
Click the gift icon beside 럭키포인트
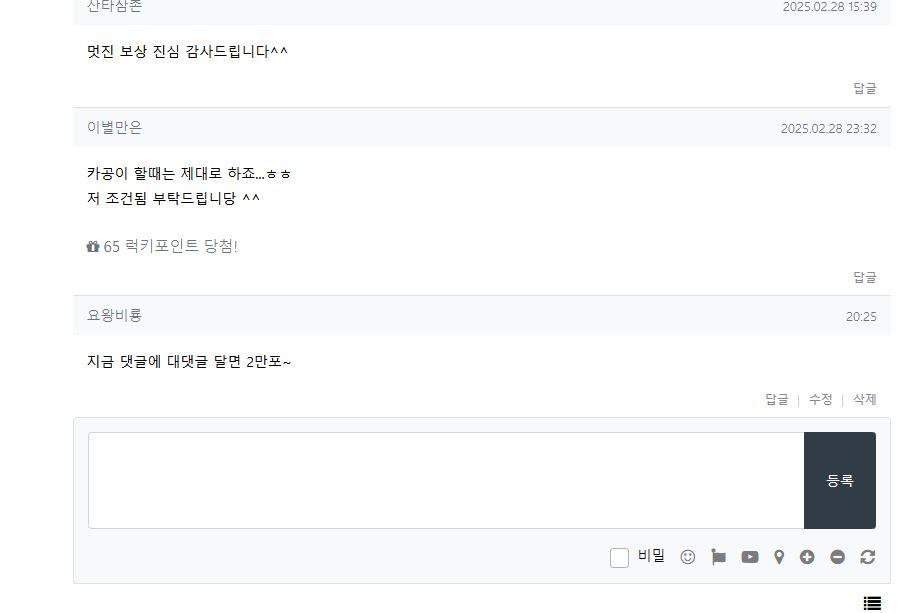click(x=93, y=247)
